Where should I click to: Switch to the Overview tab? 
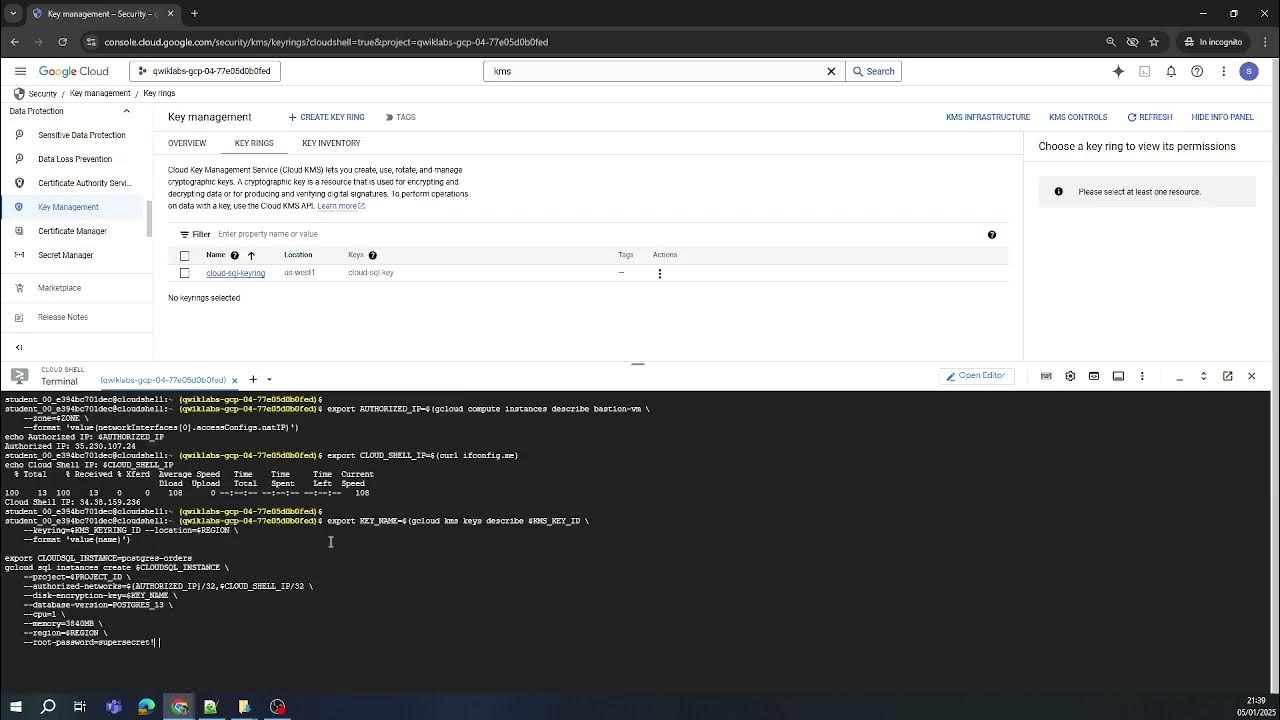tap(187, 143)
